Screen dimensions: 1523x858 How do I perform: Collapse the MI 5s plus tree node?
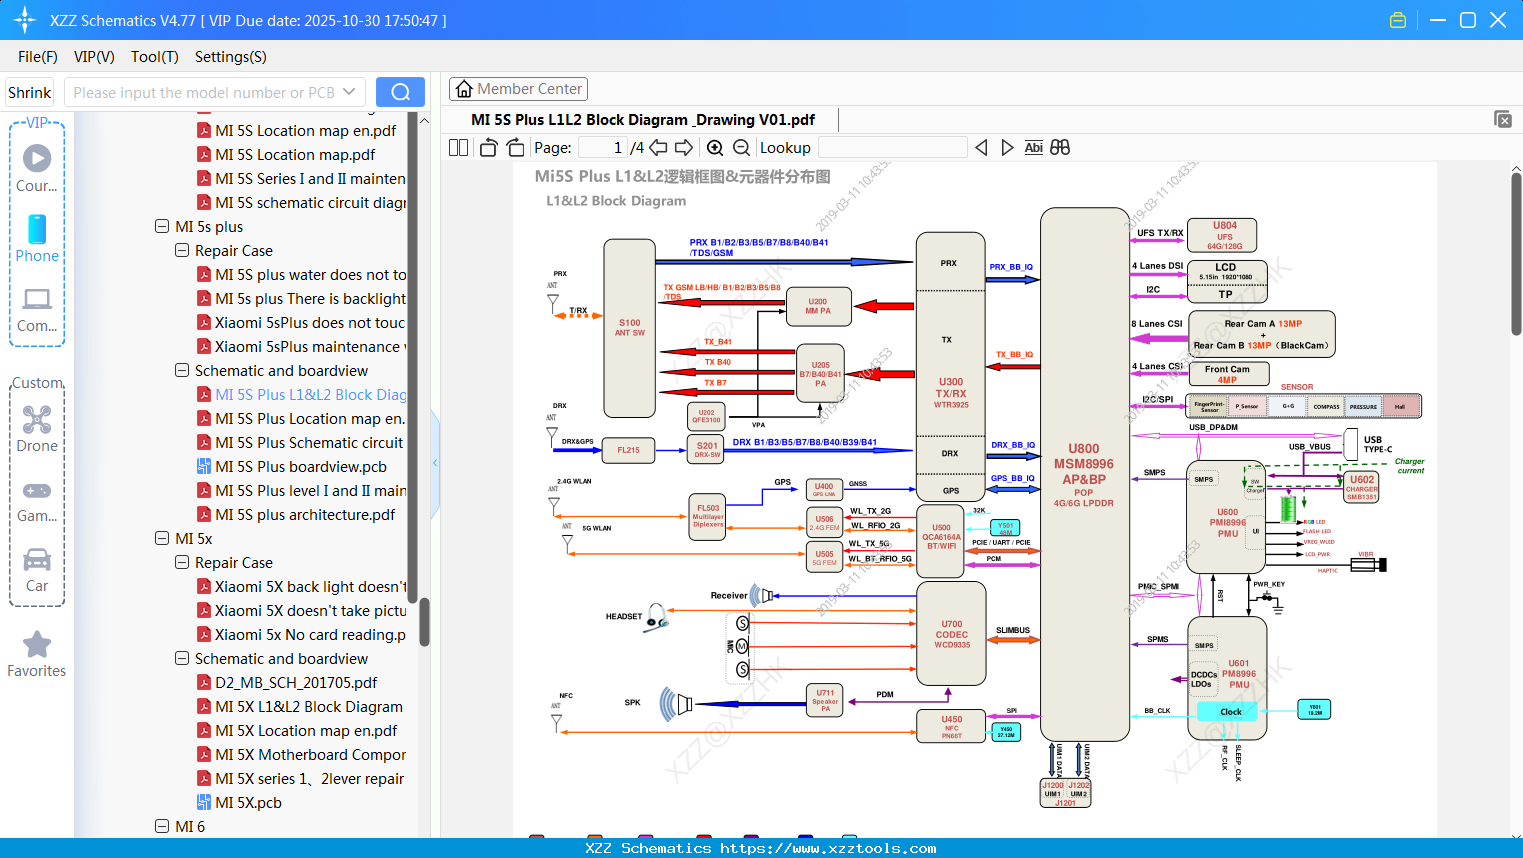pyautogui.click(x=162, y=226)
